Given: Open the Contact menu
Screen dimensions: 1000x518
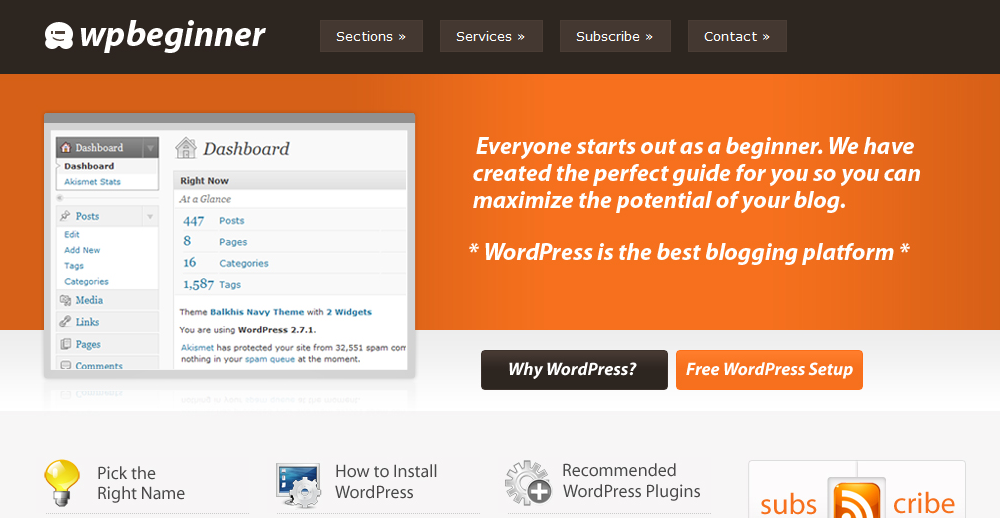Looking at the screenshot, I should click(737, 36).
